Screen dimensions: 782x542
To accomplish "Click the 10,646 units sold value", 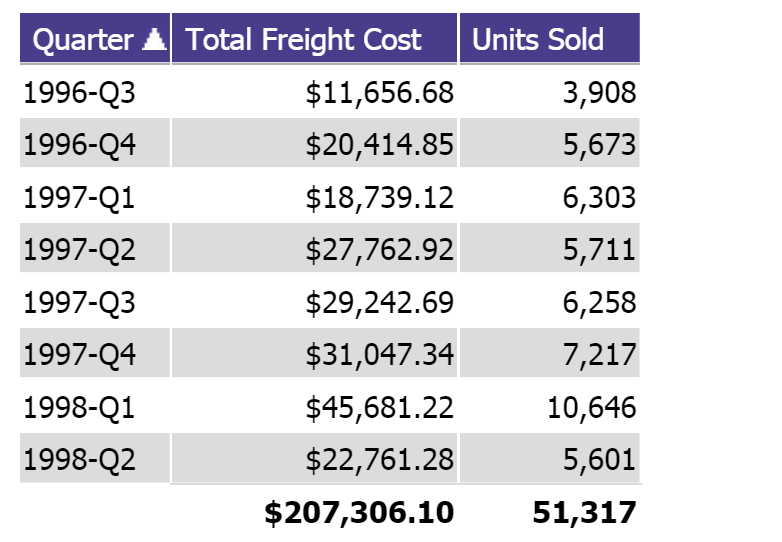I will pyautogui.click(x=591, y=407).
